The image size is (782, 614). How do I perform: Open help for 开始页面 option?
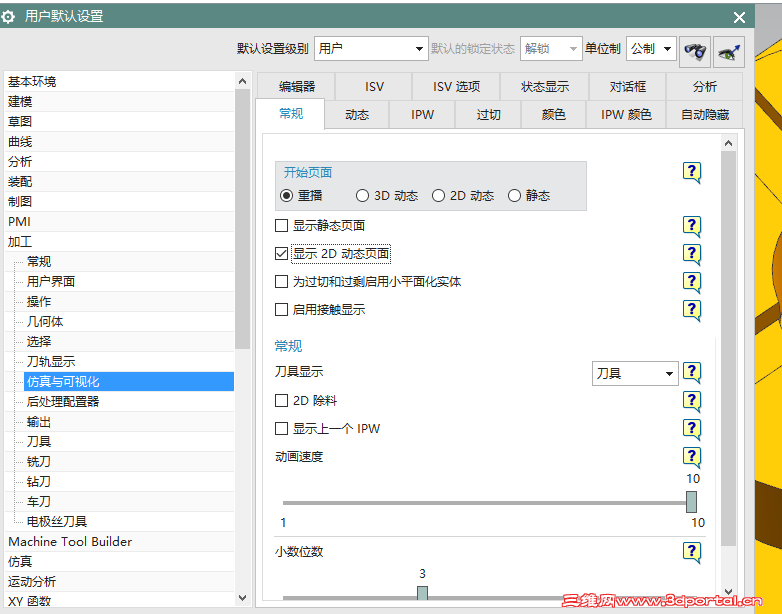click(692, 173)
